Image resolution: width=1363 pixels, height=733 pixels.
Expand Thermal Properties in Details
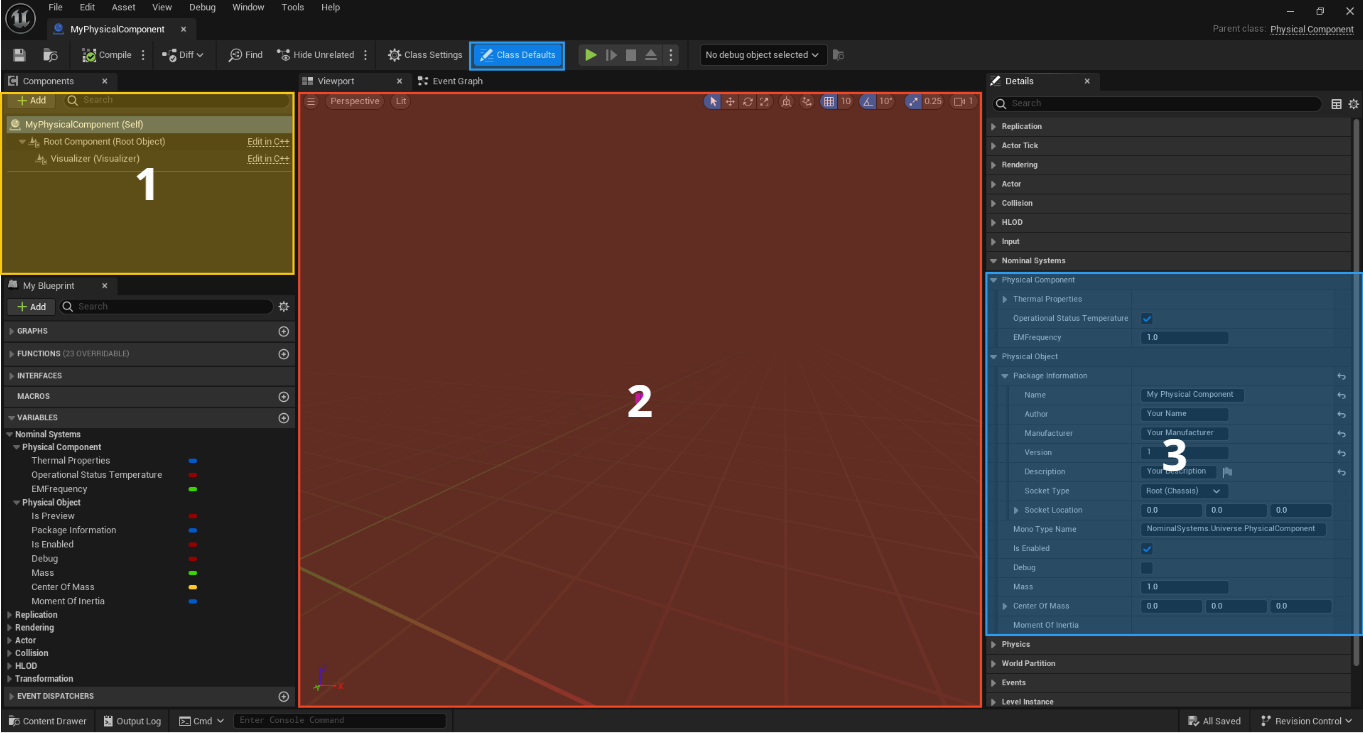pos(1005,299)
